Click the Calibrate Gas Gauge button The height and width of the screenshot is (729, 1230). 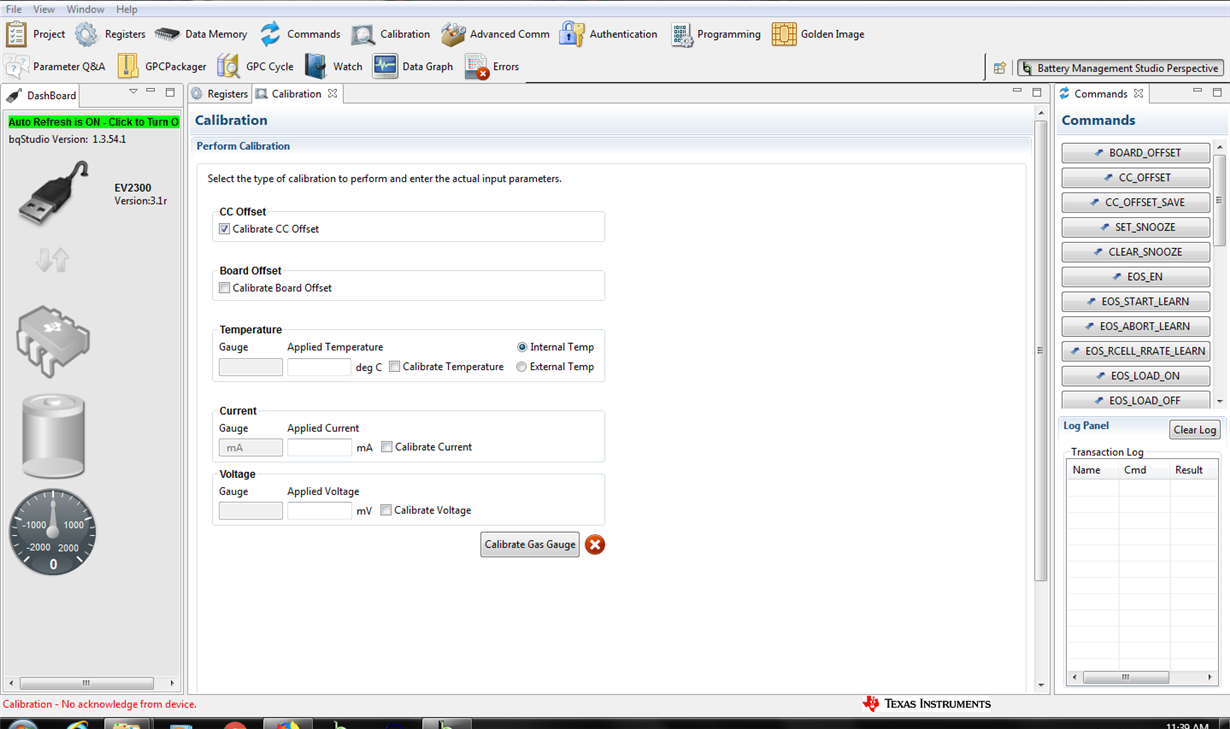pos(530,544)
